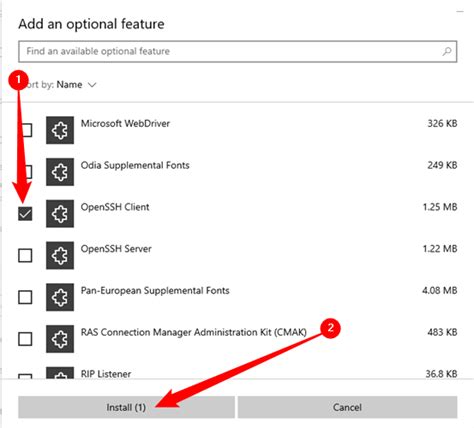Click the Cancel button
Screen dimensions: 474x428
[x=347, y=407]
